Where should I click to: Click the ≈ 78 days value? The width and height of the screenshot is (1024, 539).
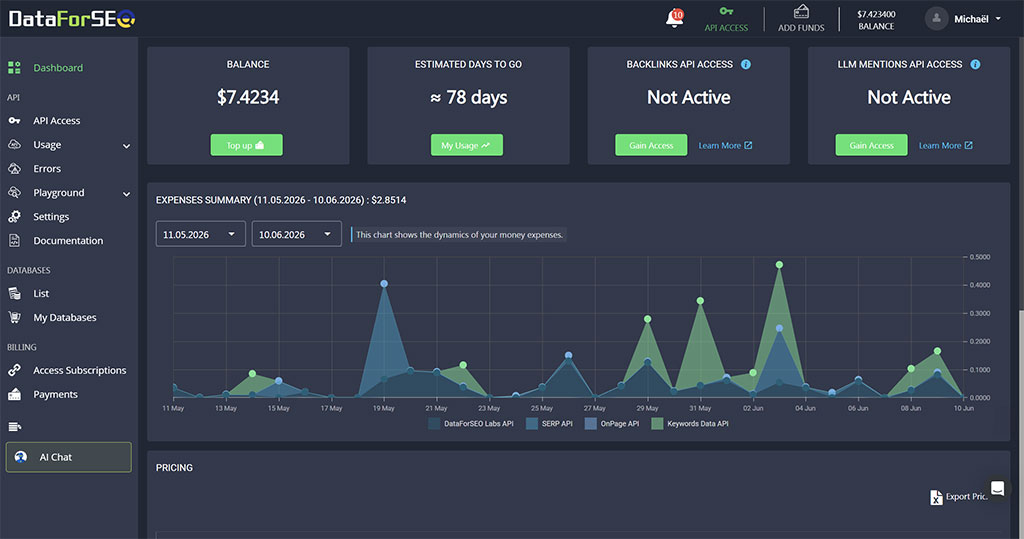468,97
